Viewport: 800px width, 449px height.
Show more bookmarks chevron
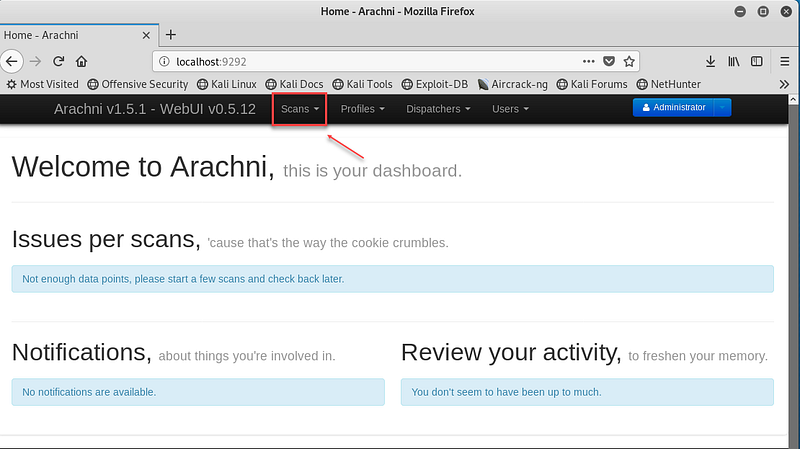tap(784, 84)
